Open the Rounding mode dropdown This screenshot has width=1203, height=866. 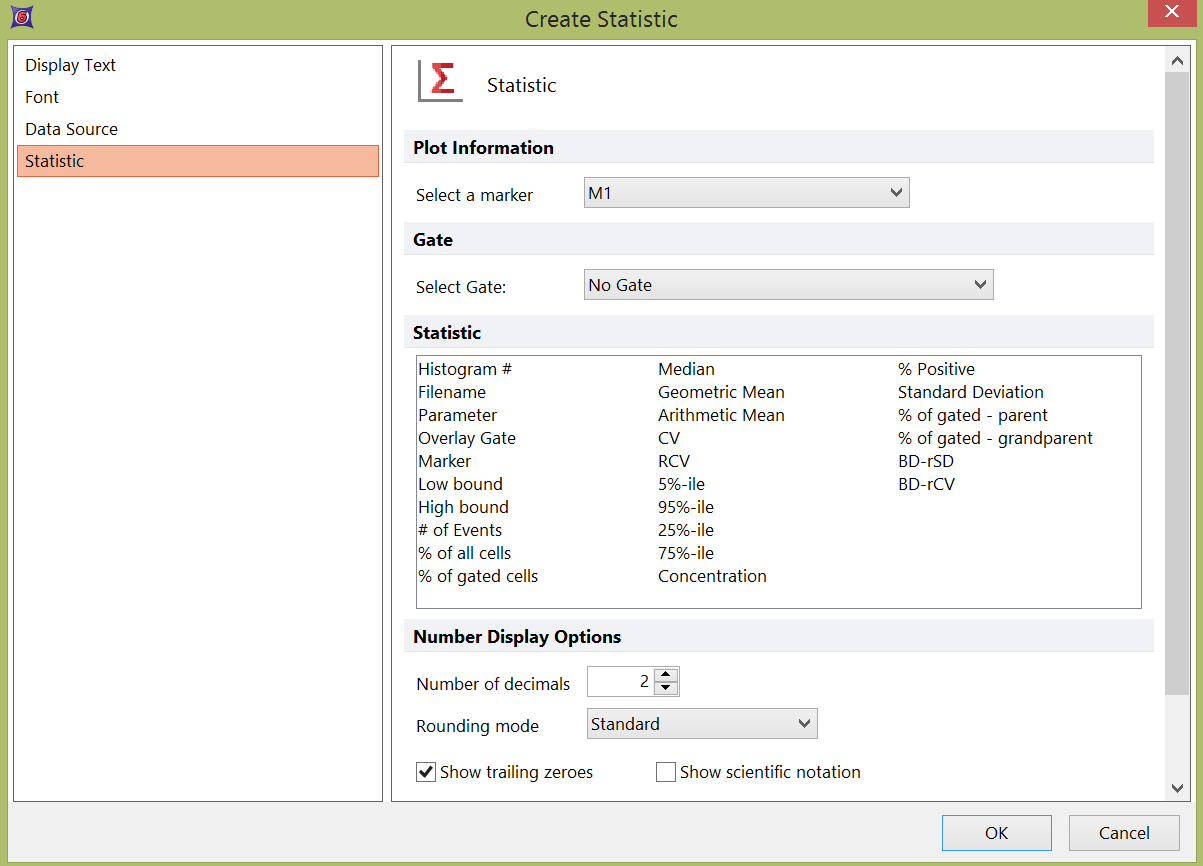(x=702, y=724)
